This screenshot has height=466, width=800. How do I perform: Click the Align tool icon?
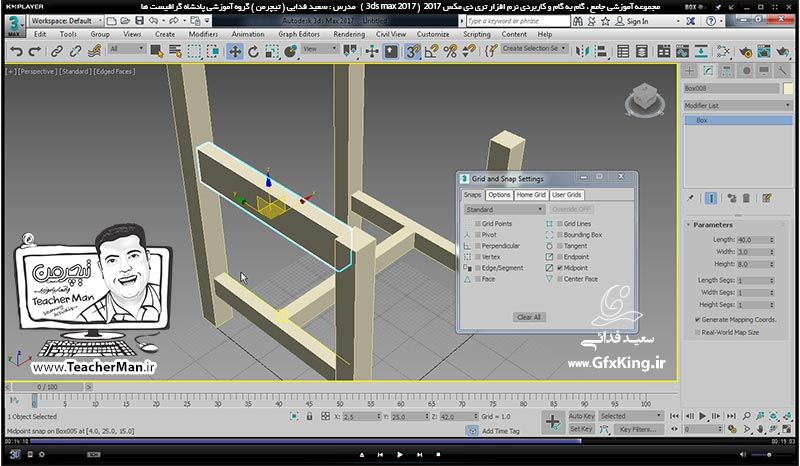pos(601,51)
